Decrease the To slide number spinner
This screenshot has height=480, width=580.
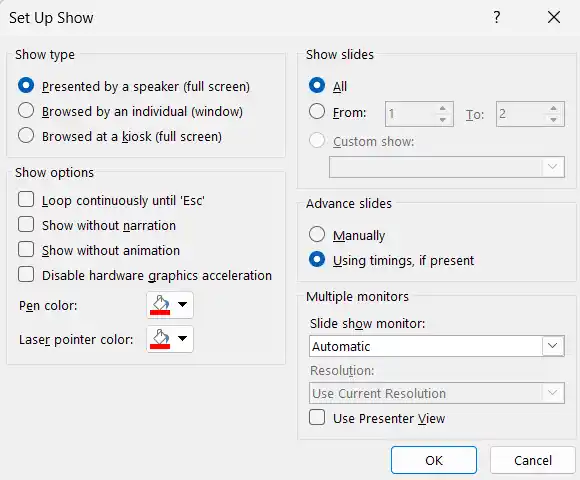(553, 119)
